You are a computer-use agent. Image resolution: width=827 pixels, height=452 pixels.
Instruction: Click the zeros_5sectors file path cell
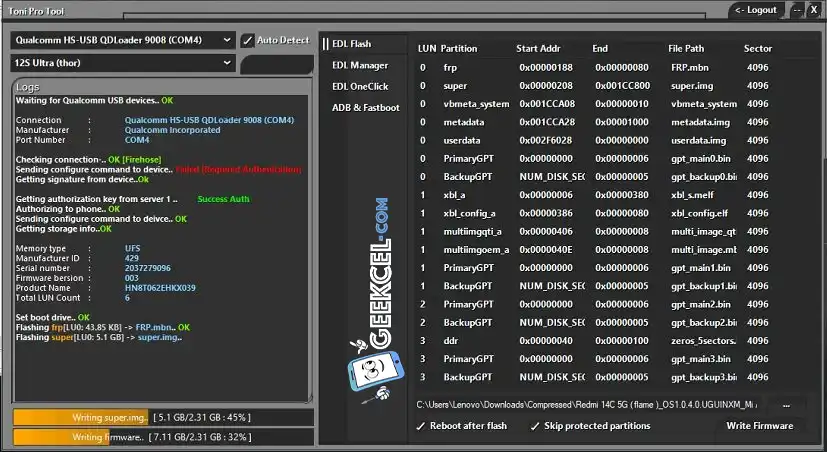tap(704, 341)
